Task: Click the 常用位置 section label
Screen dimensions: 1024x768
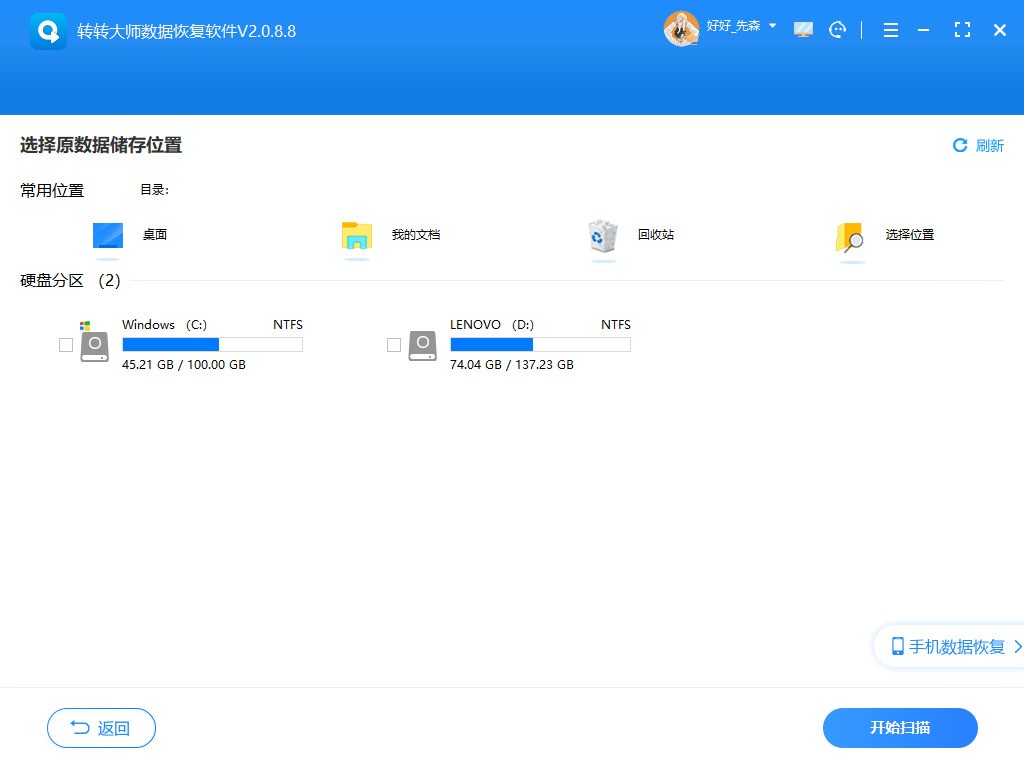Action: click(x=51, y=190)
